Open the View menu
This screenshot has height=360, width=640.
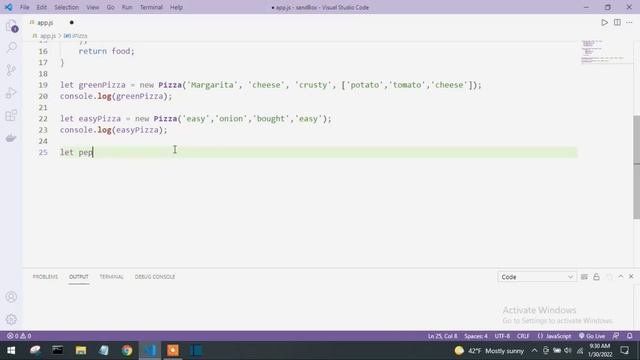(93, 7)
